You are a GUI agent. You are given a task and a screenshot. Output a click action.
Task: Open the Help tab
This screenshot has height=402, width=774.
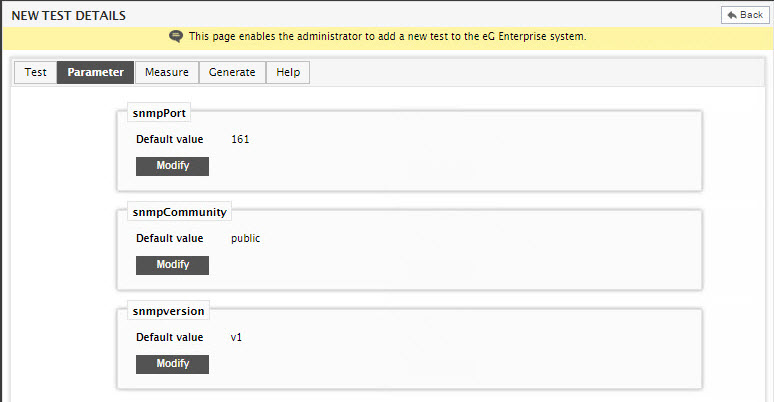[288, 73]
